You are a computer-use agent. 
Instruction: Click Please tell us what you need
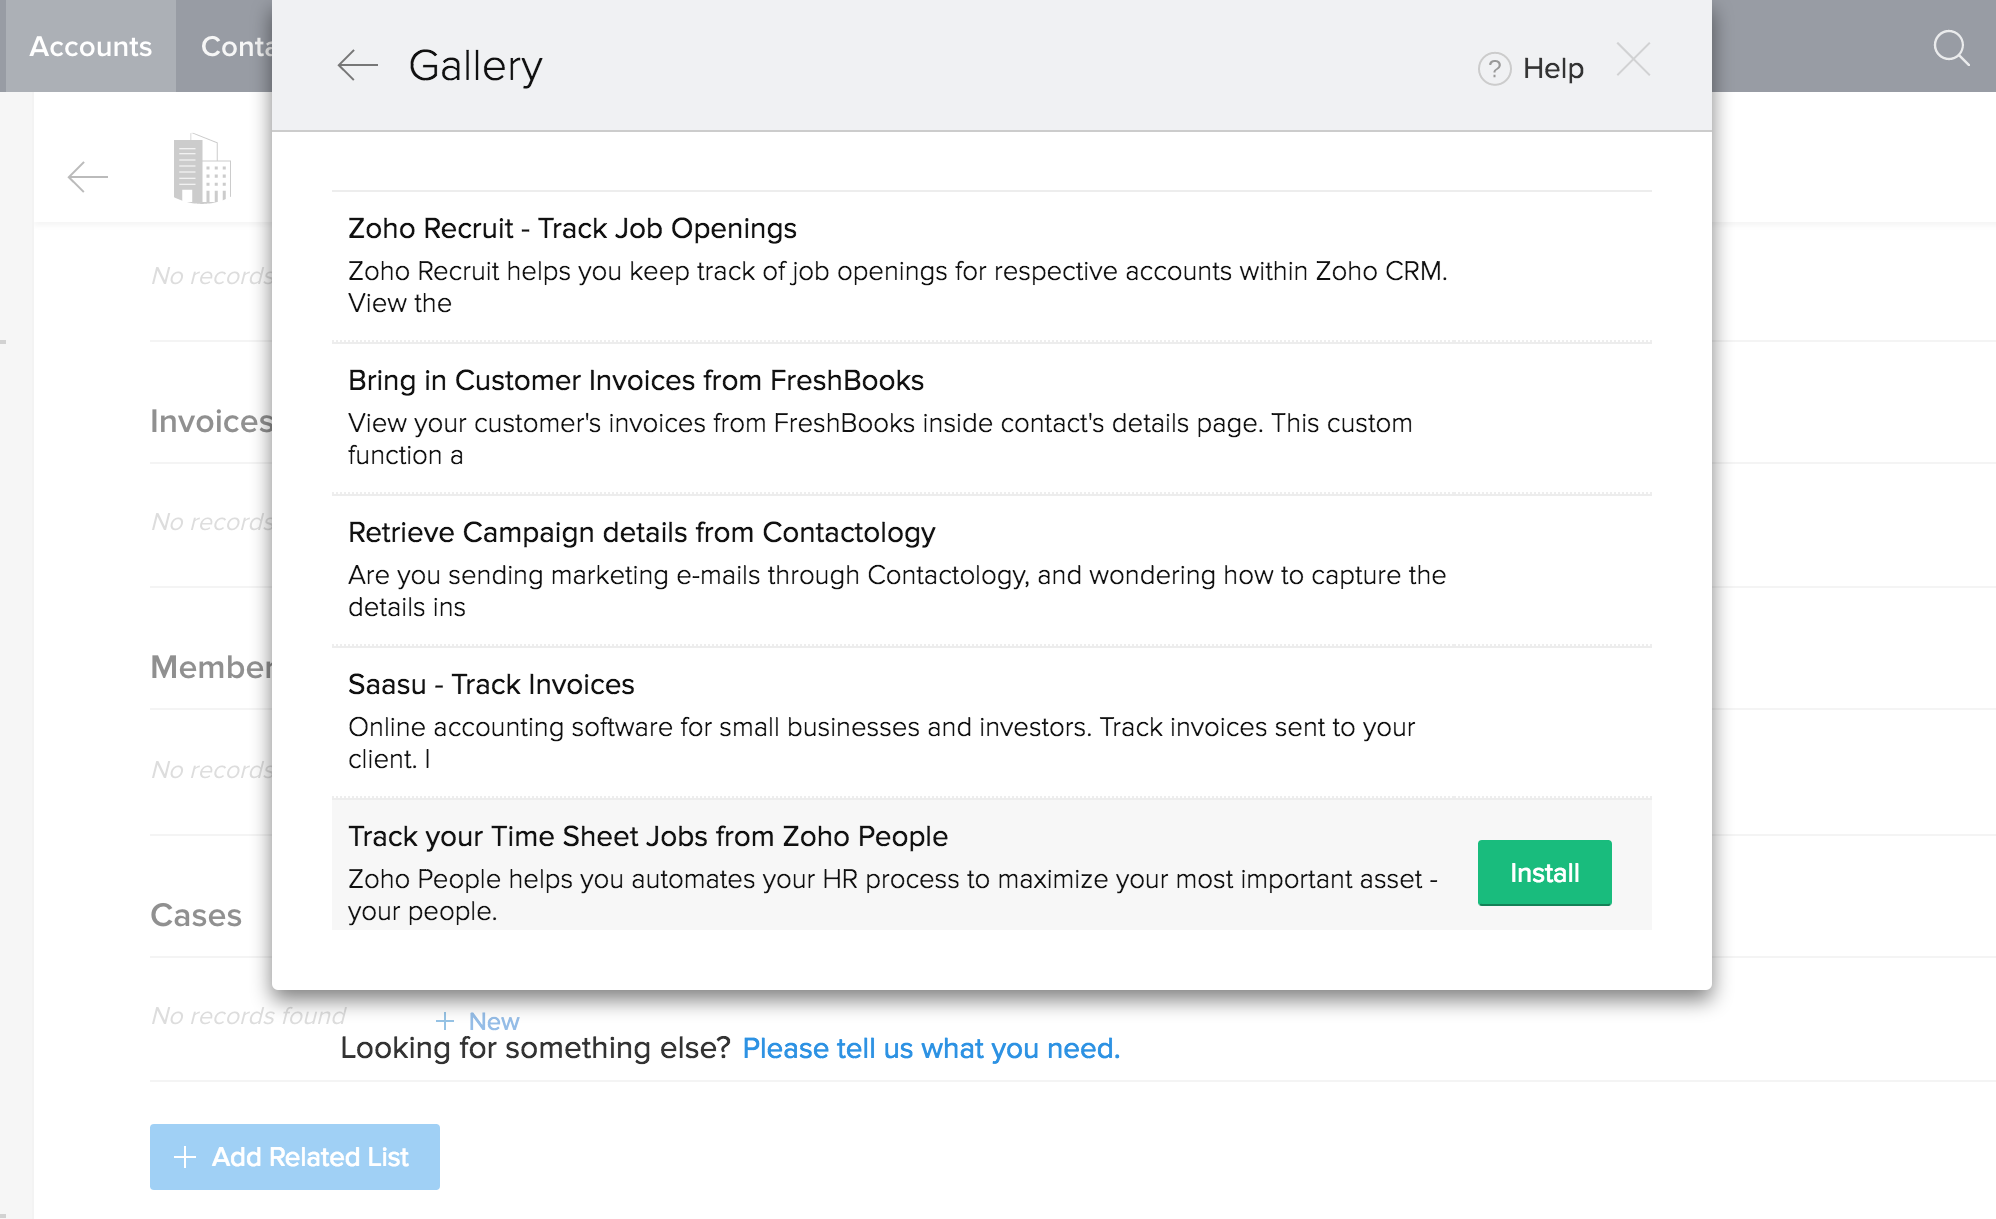(x=930, y=1048)
